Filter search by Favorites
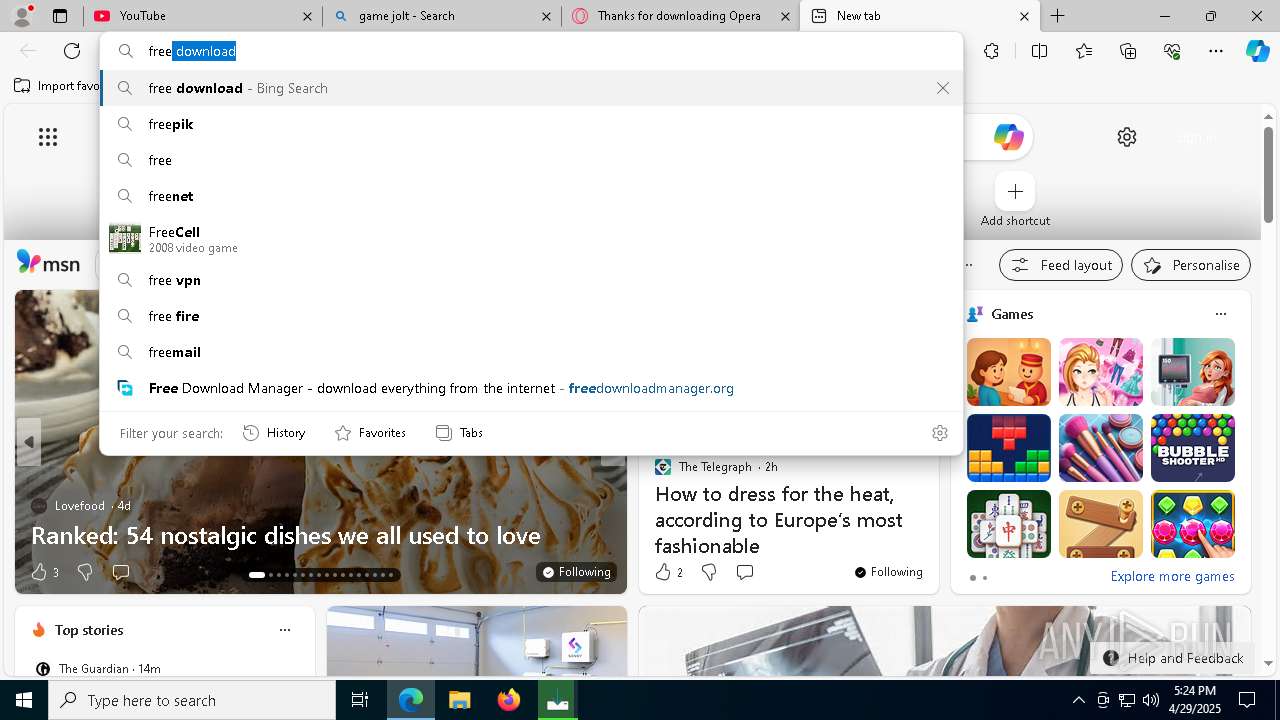1280x720 pixels. point(370,433)
